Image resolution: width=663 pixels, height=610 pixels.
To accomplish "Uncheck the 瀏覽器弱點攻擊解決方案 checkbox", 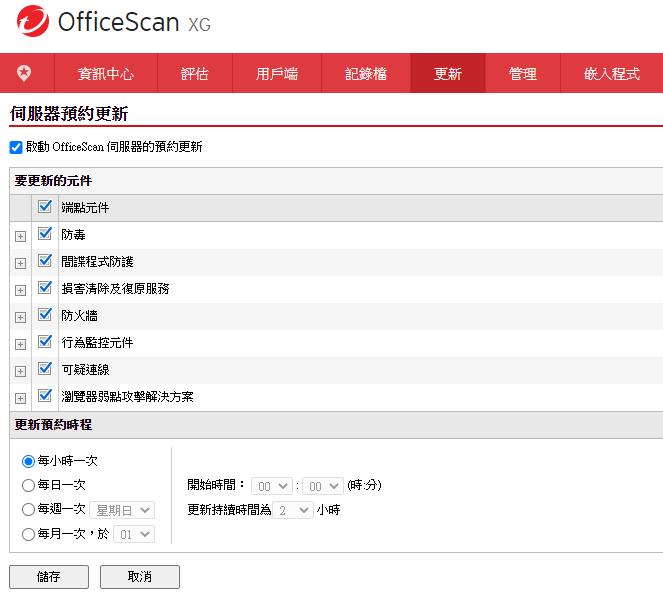I will coord(45,396).
